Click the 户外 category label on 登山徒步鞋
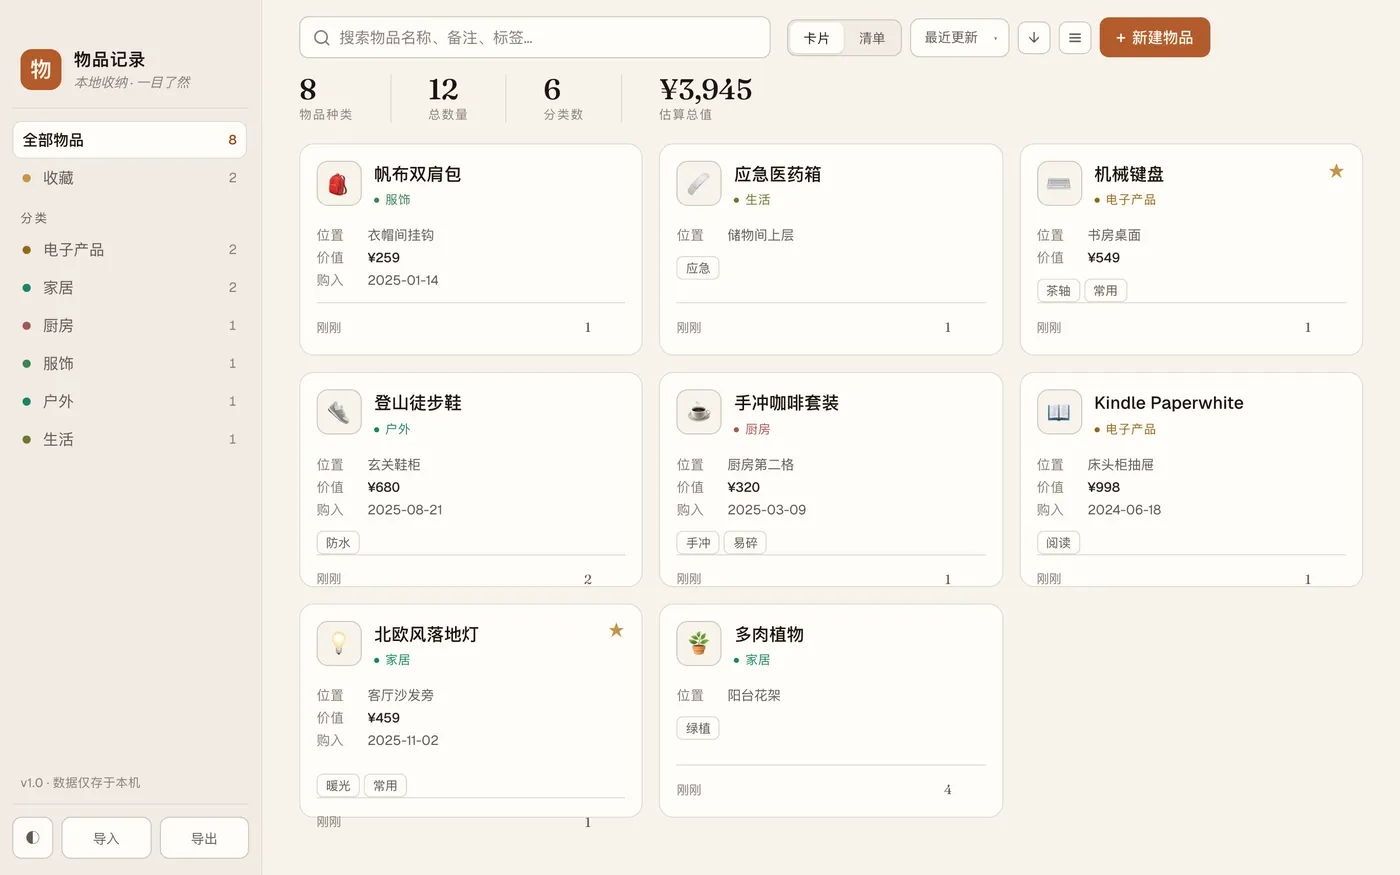 coord(392,429)
